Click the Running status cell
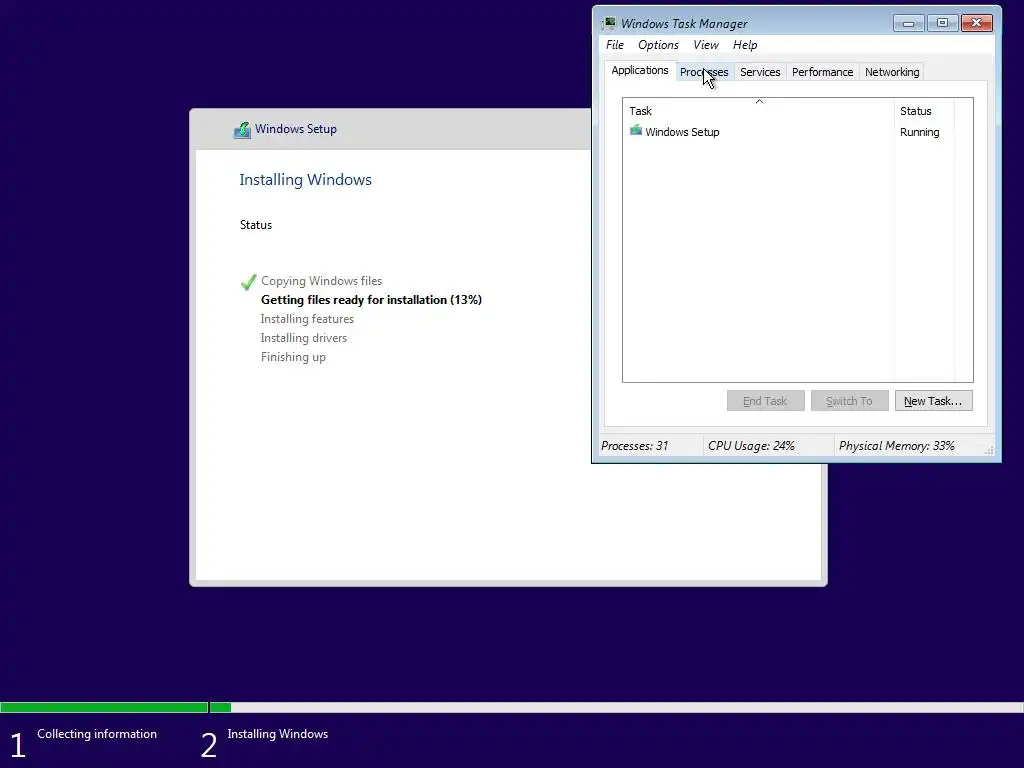The height and width of the screenshot is (768, 1024). [920, 132]
